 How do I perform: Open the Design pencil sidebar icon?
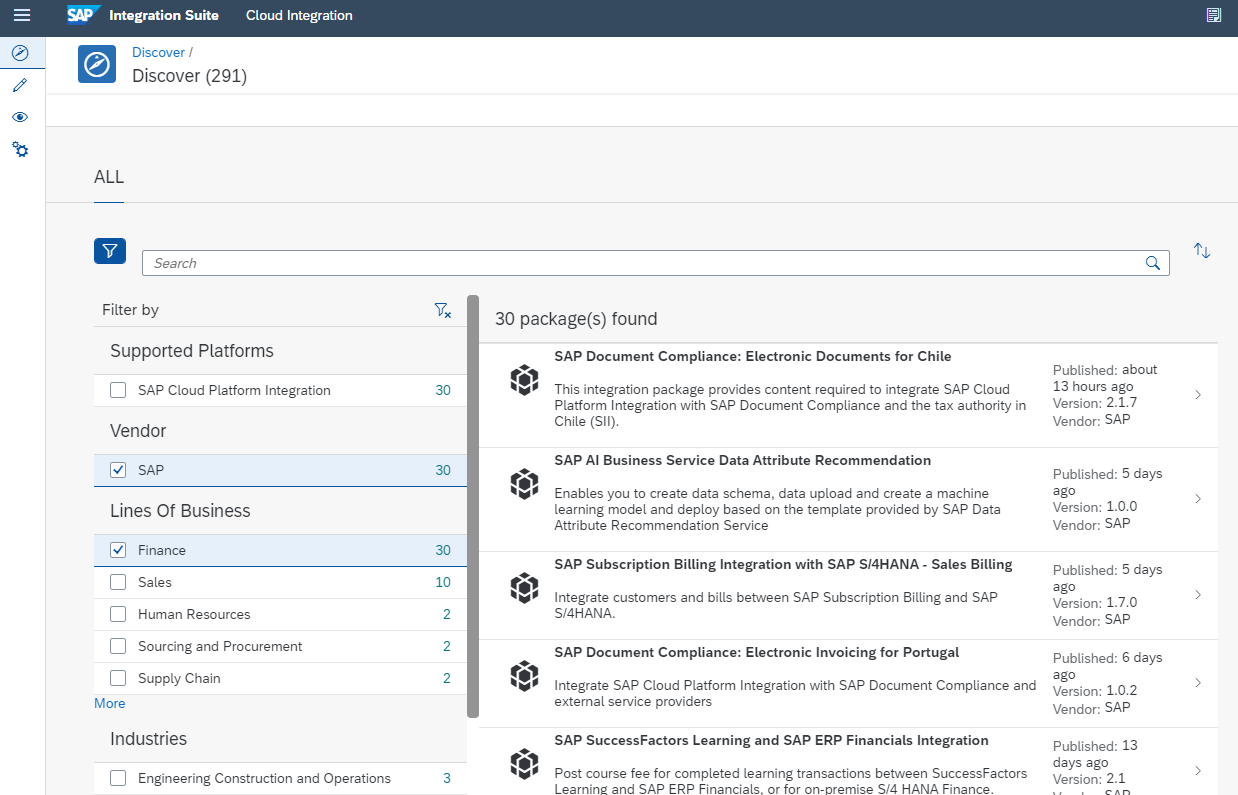point(20,86)
